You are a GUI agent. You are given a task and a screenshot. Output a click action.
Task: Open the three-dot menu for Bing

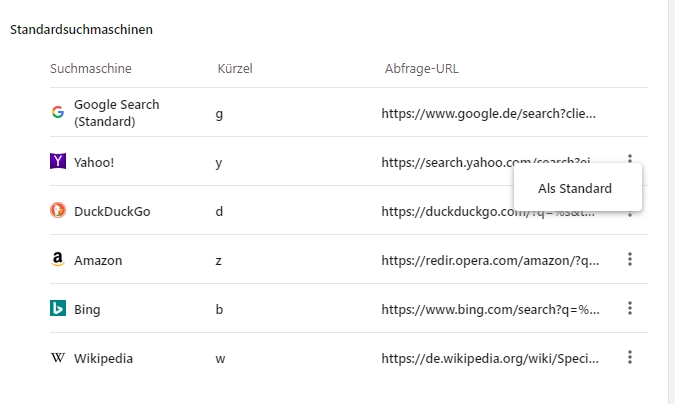pyautogui.click(x=630, y=309)
